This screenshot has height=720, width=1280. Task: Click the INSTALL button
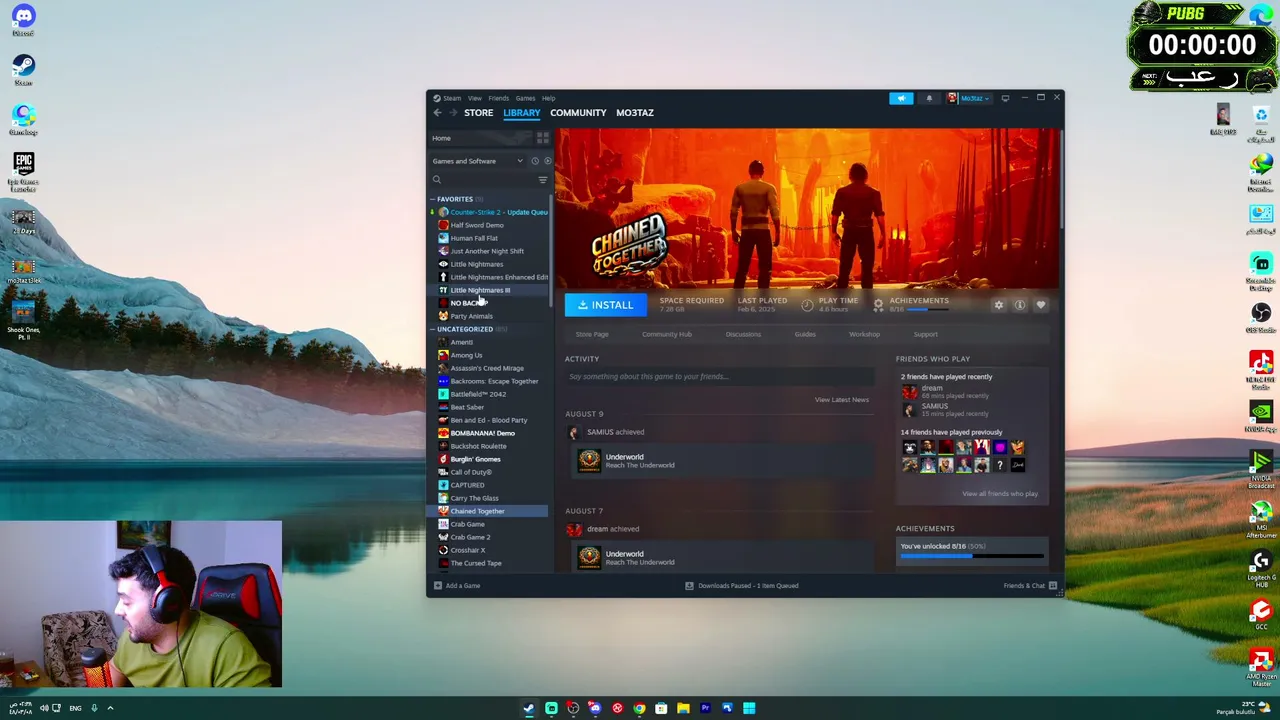point(606,305)
